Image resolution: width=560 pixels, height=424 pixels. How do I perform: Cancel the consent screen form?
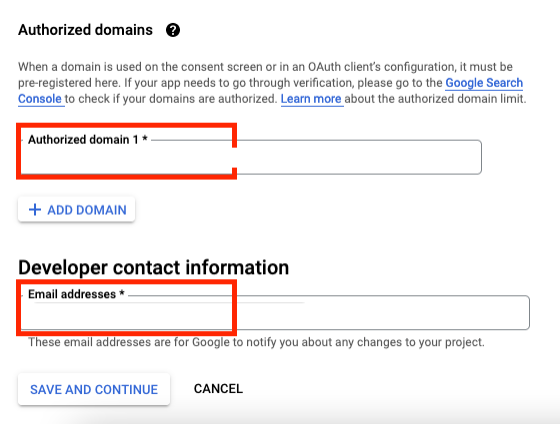[x=218, y=389]
